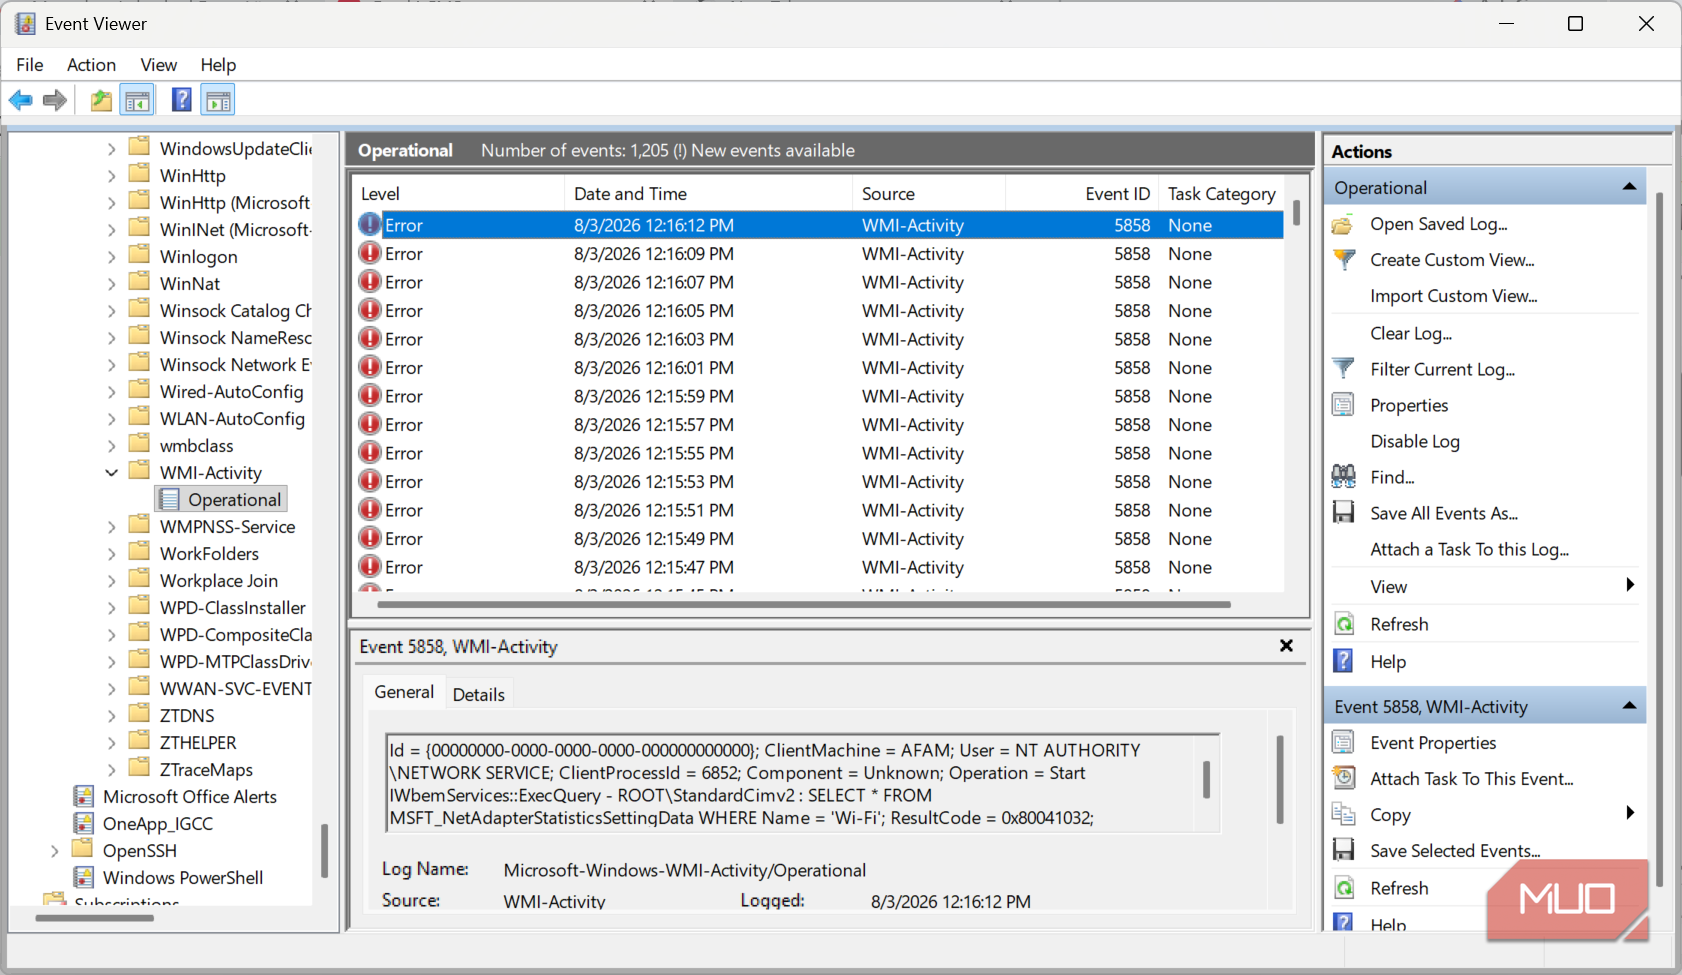Click the Filter Current Log funnel icon
The height and width of the screenshot is (975, 1682).
click(1343, 369)
